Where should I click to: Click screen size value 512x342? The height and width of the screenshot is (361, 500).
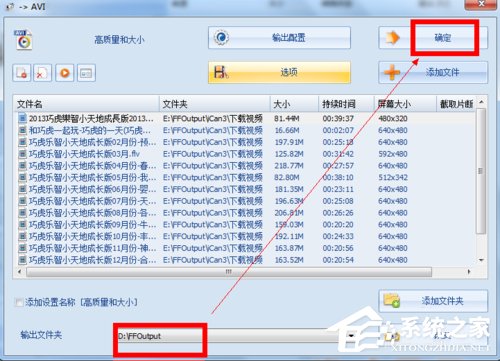pos(393,177)
